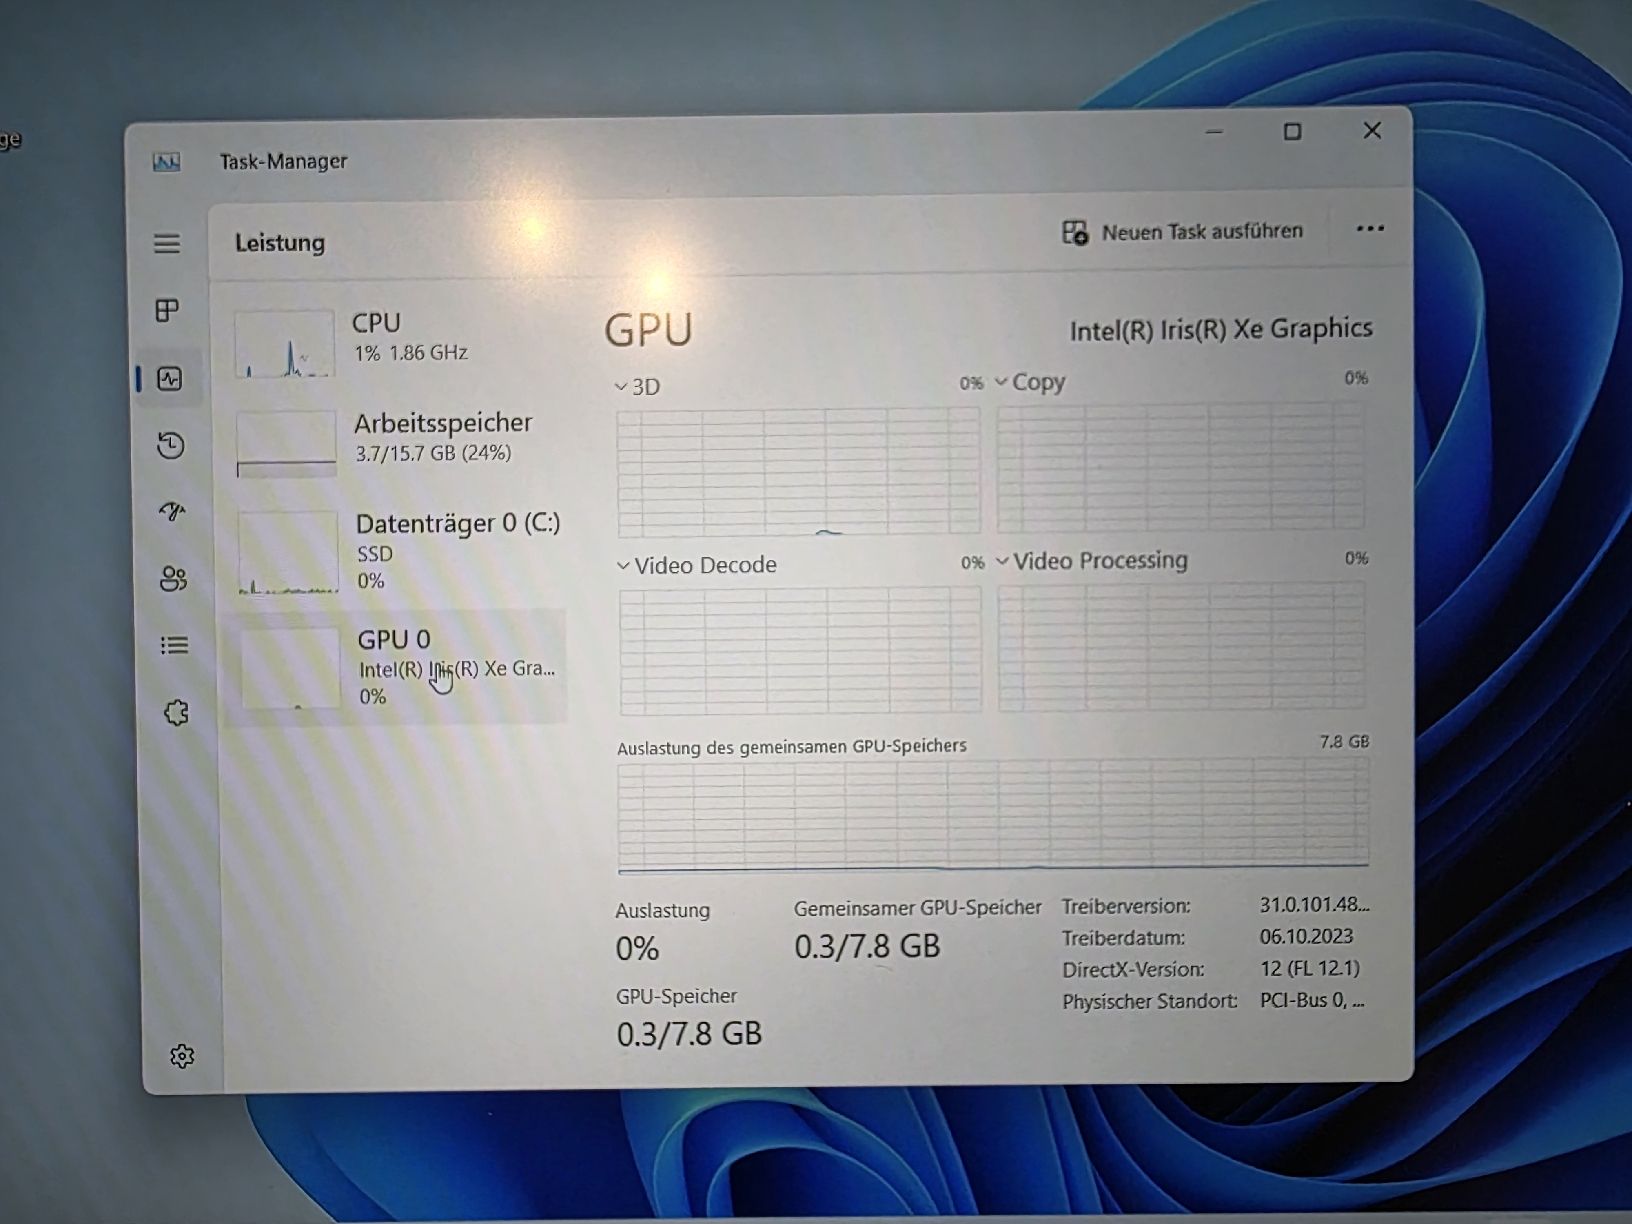Open Task Manager settings gear
The height and width of the screenshot is (1224, 1632).
(182, 1056)
